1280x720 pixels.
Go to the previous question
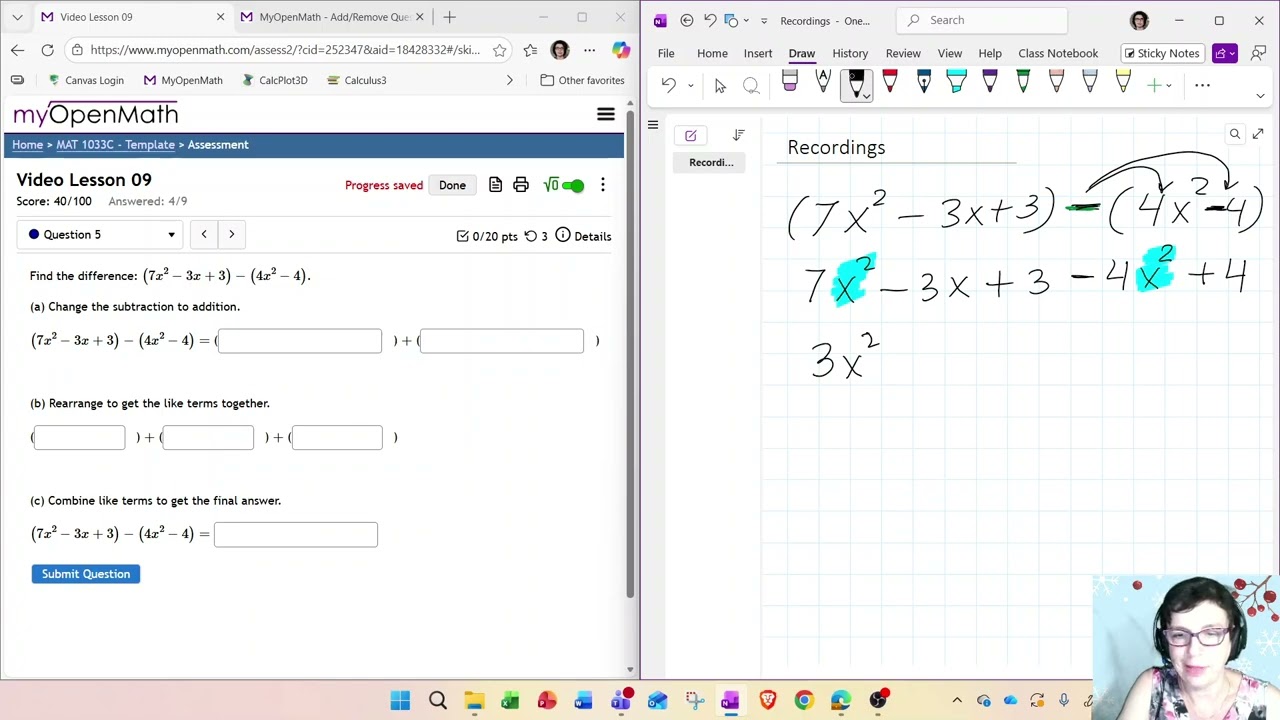point(204,234)
